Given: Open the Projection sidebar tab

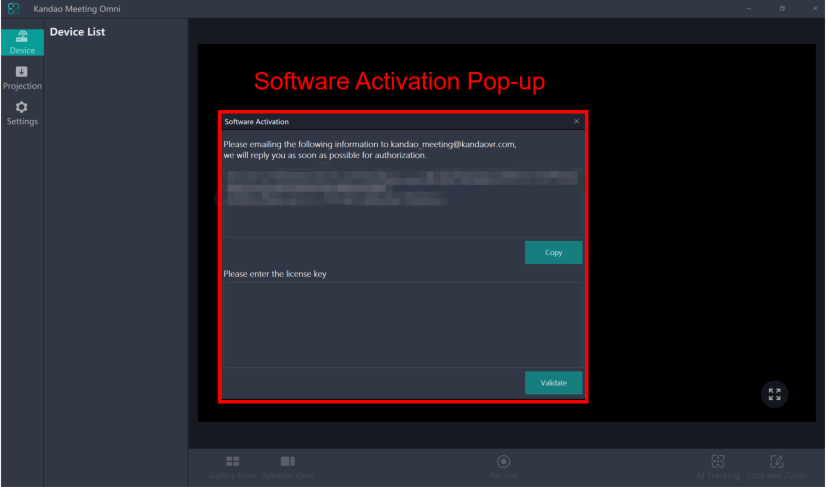Looking at the screenshot, I should tap(21, 77).
